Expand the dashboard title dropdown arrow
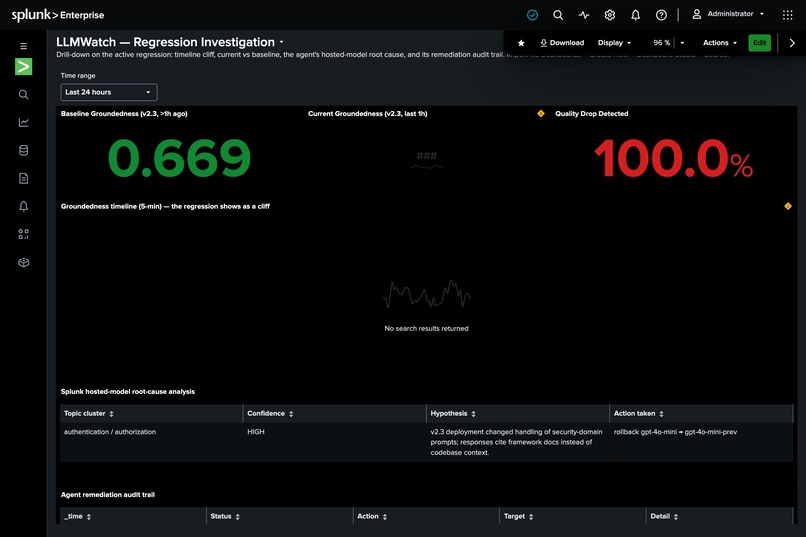Viewport: 806px width, 537px height. [x=282, y=42]
